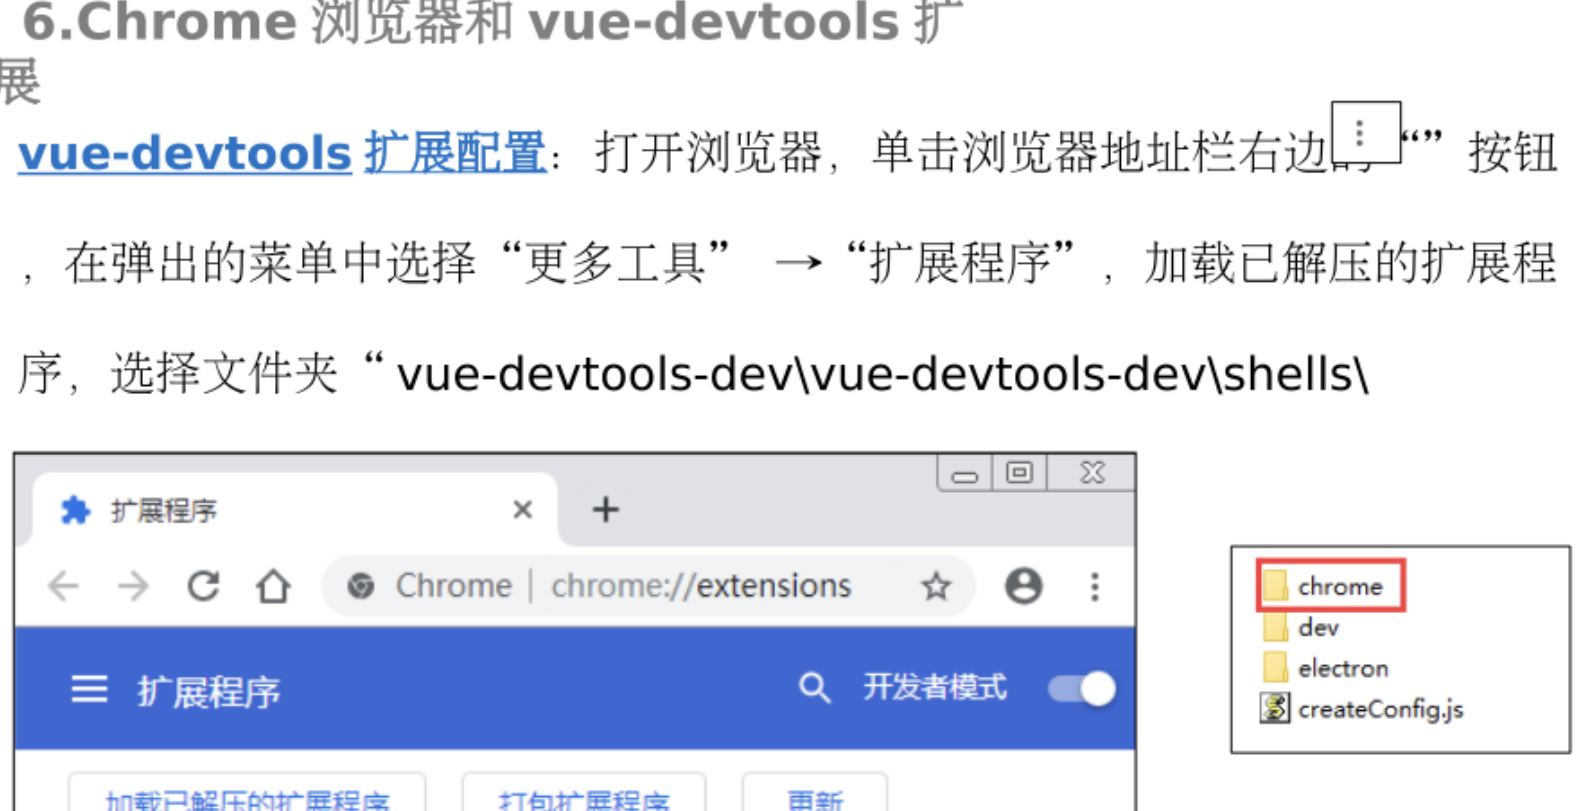Toggle the 开发者模式 switch

coord(1082,688)
